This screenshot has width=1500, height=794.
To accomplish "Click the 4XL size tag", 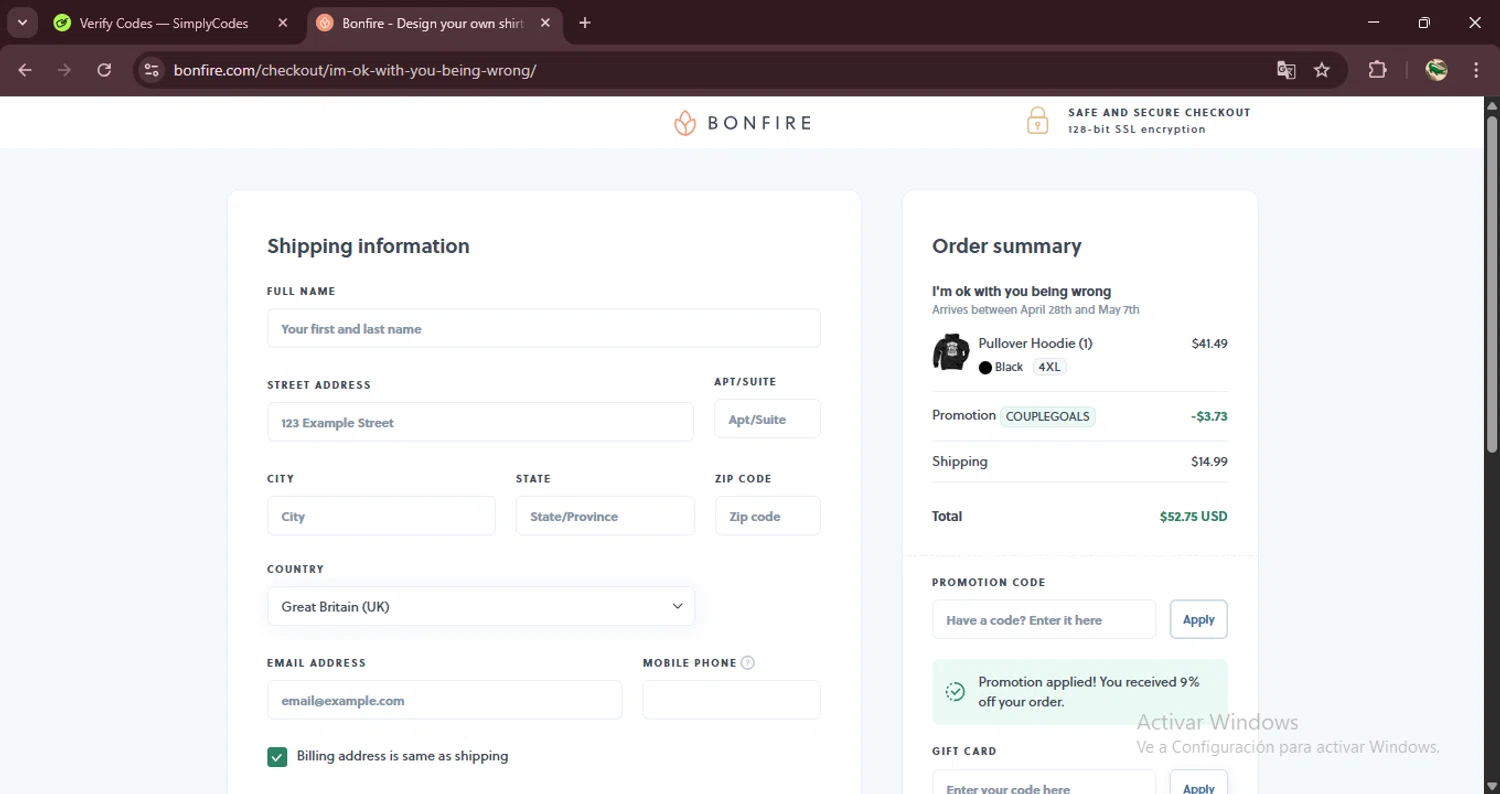I will pos(1049,367).
